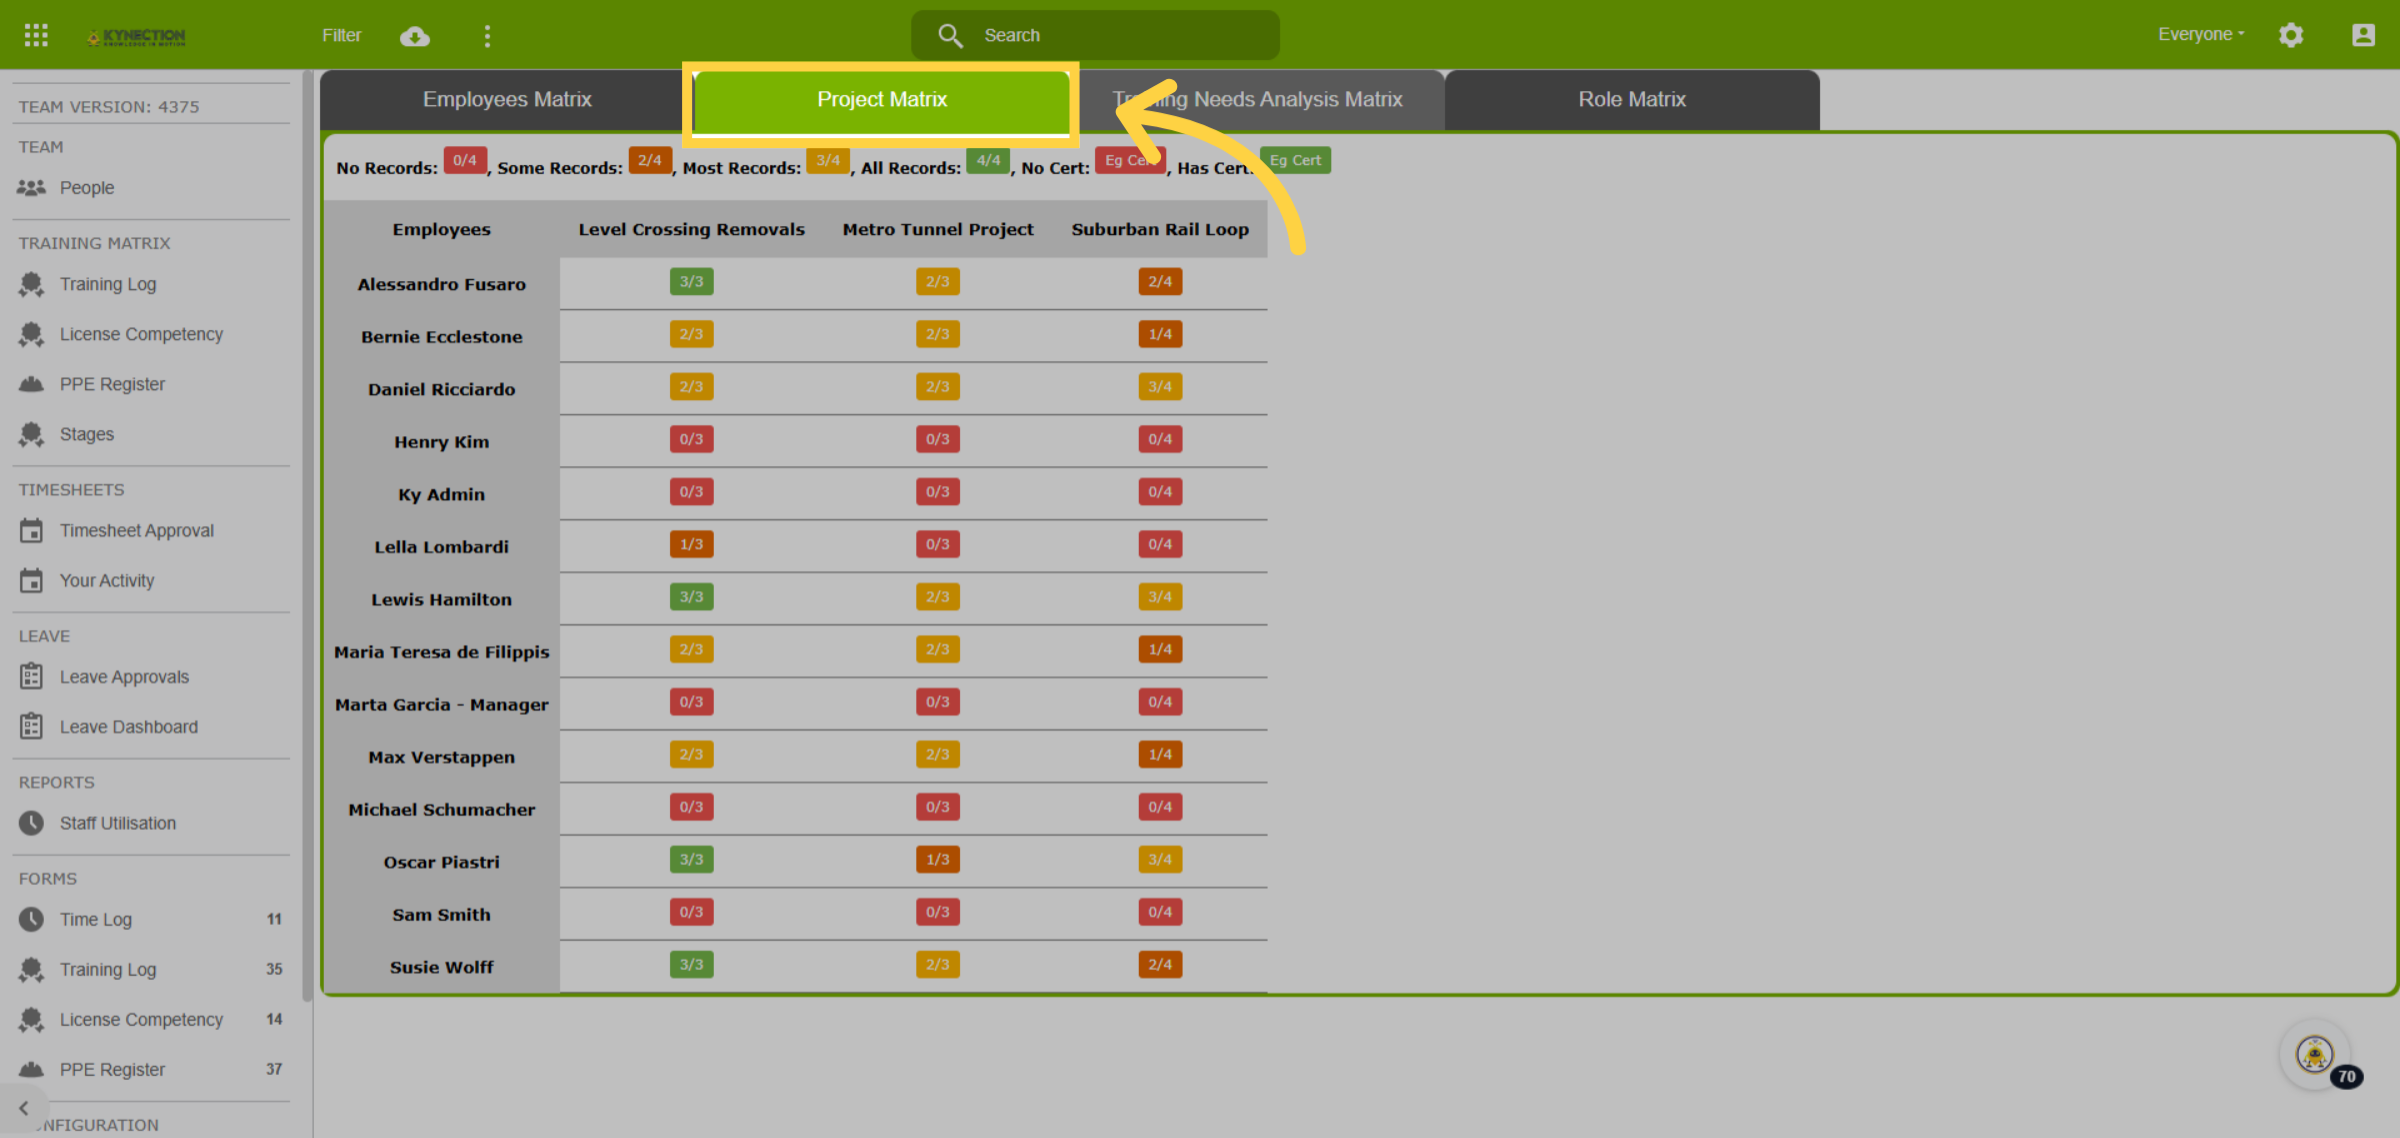2400x1138 pixels.
Task: Open the chatbot assistant bubble
Action: (2315, 1054)
